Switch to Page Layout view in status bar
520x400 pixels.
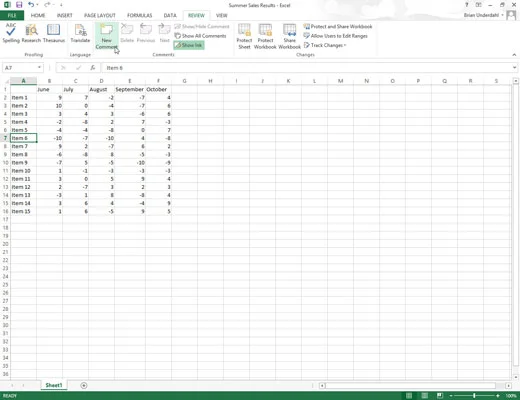coord(424,396)
